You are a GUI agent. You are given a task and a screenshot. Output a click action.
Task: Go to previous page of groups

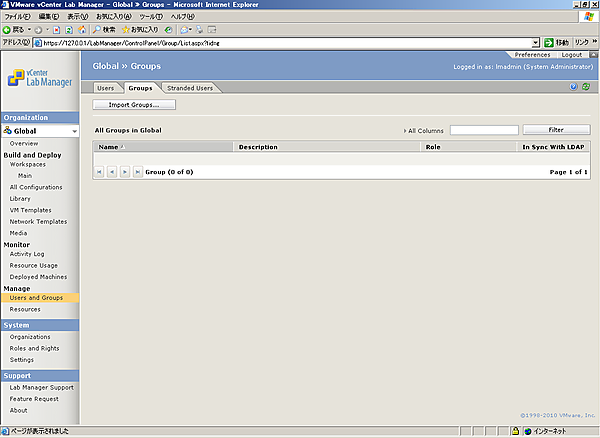click(112, 172)
